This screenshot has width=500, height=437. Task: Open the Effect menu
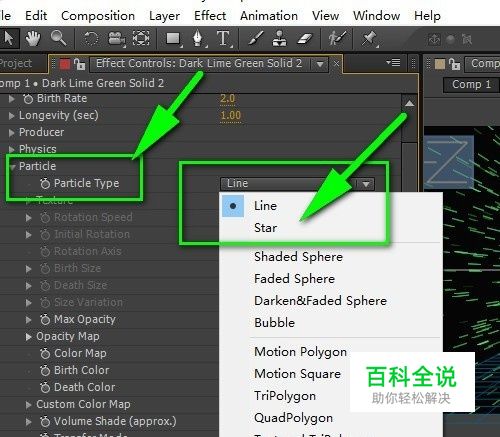coord(210,16)
